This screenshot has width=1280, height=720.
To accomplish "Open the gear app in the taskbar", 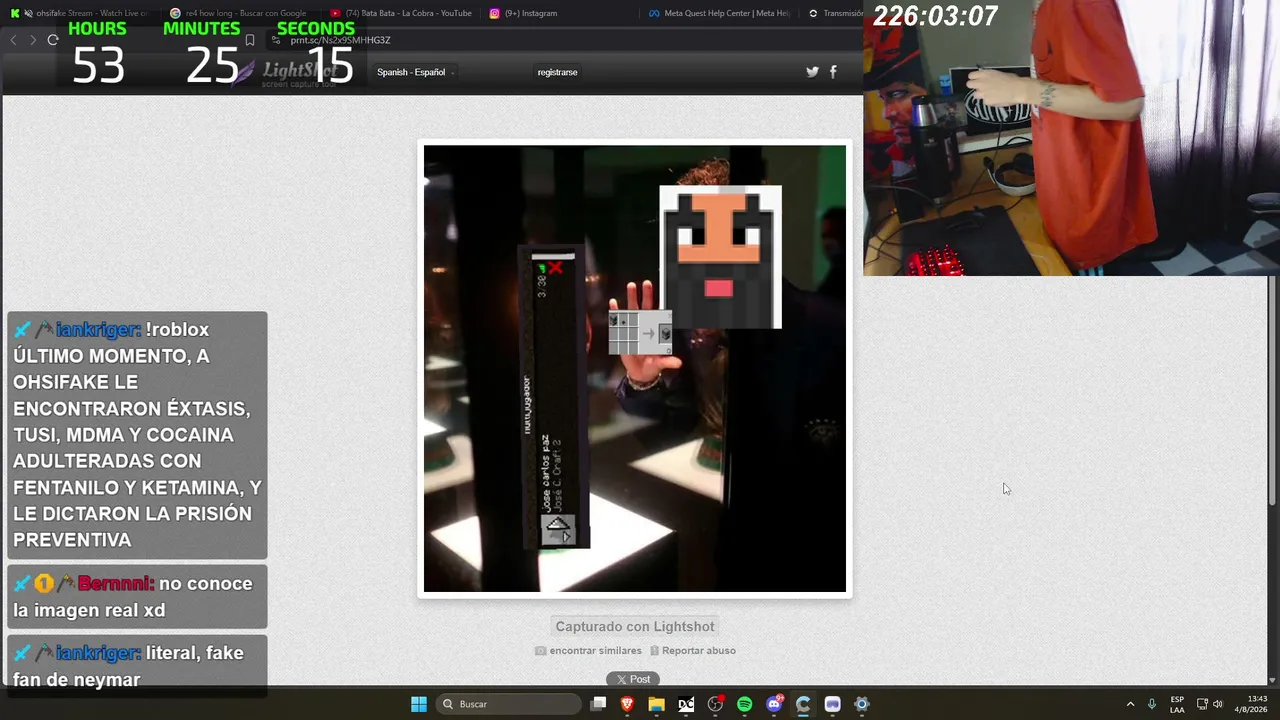I will [x=862, y=704].
